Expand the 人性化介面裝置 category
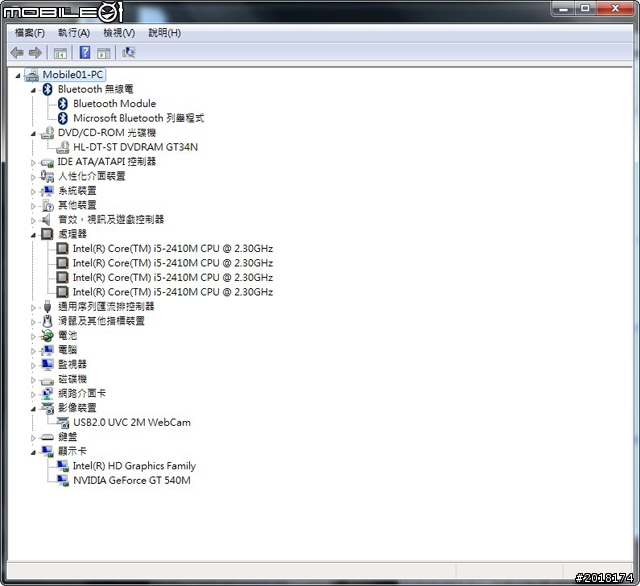640x586 pixels. (x=33, y=177)
